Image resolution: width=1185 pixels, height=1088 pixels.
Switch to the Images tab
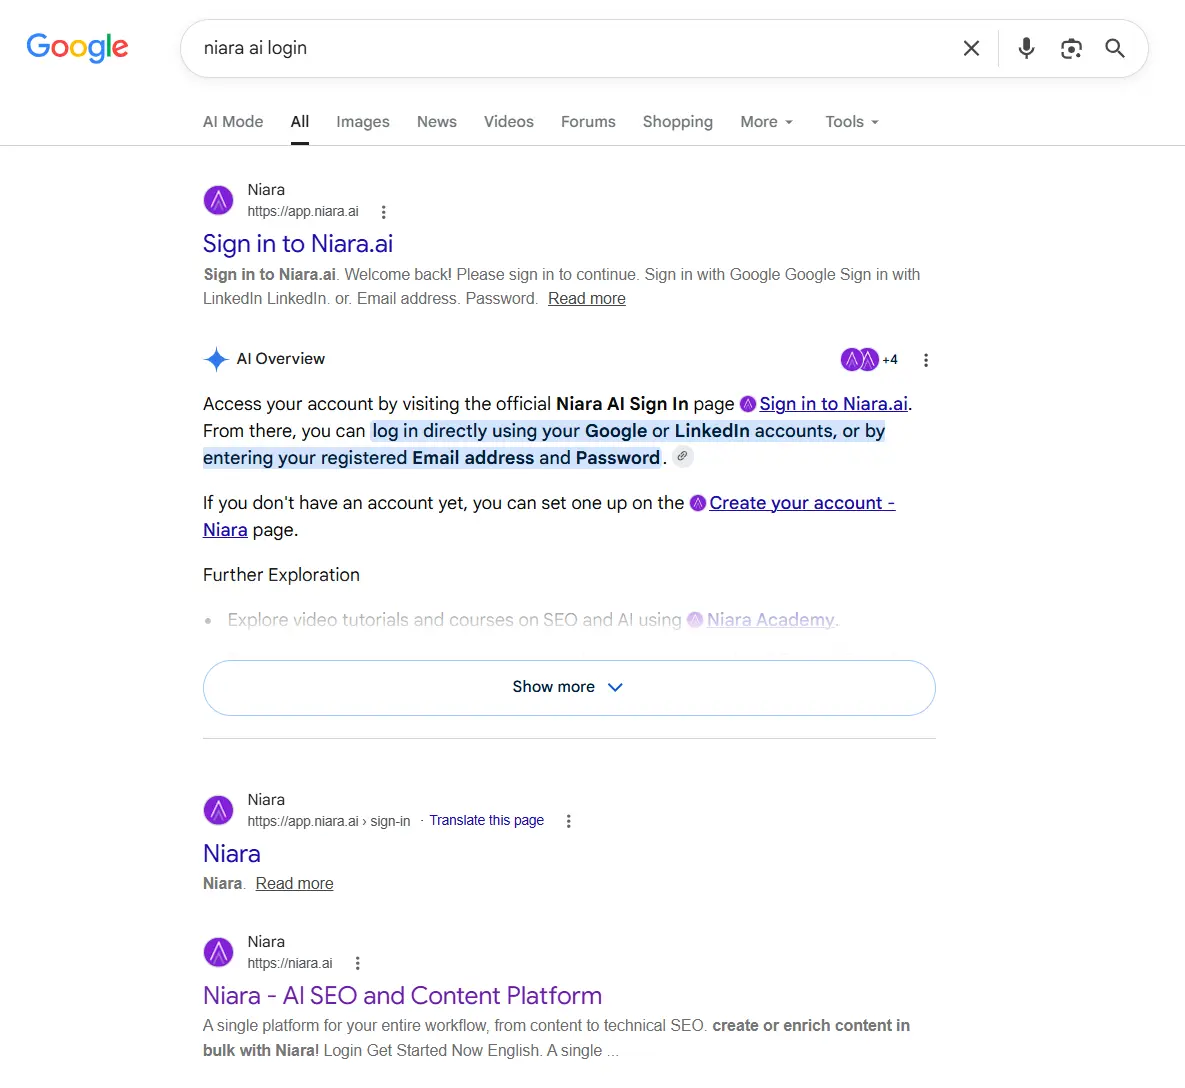[x=363, y=122]
